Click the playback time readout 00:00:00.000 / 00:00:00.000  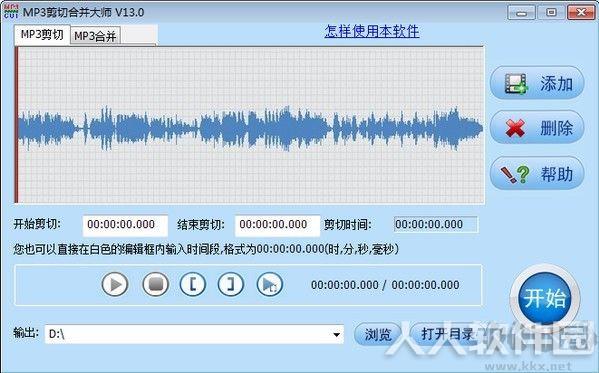click(385, 285)
